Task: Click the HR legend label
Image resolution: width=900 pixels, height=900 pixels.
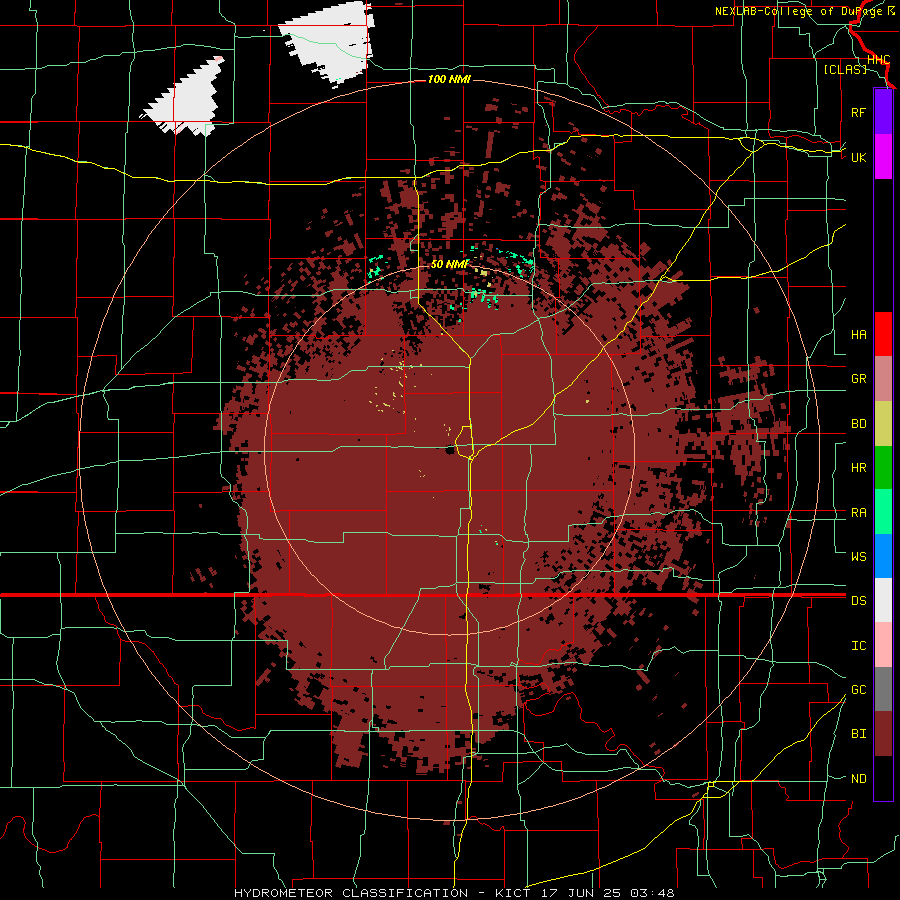Action: [x=858, y=468]
